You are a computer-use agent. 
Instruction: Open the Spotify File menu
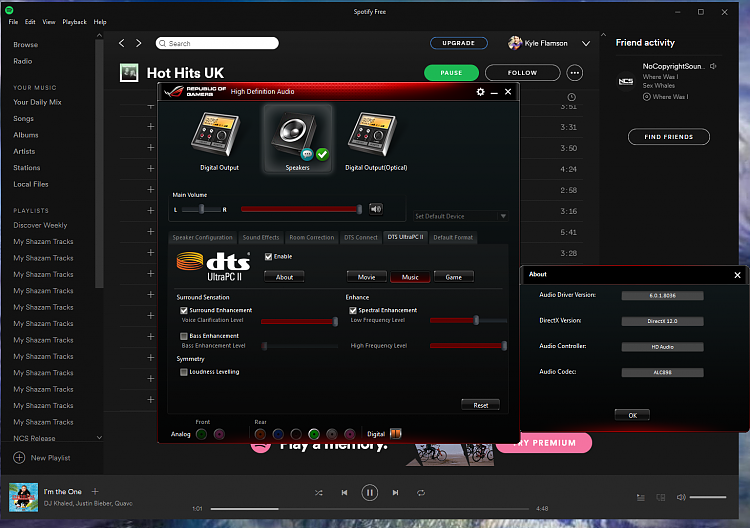coord(13,22)
